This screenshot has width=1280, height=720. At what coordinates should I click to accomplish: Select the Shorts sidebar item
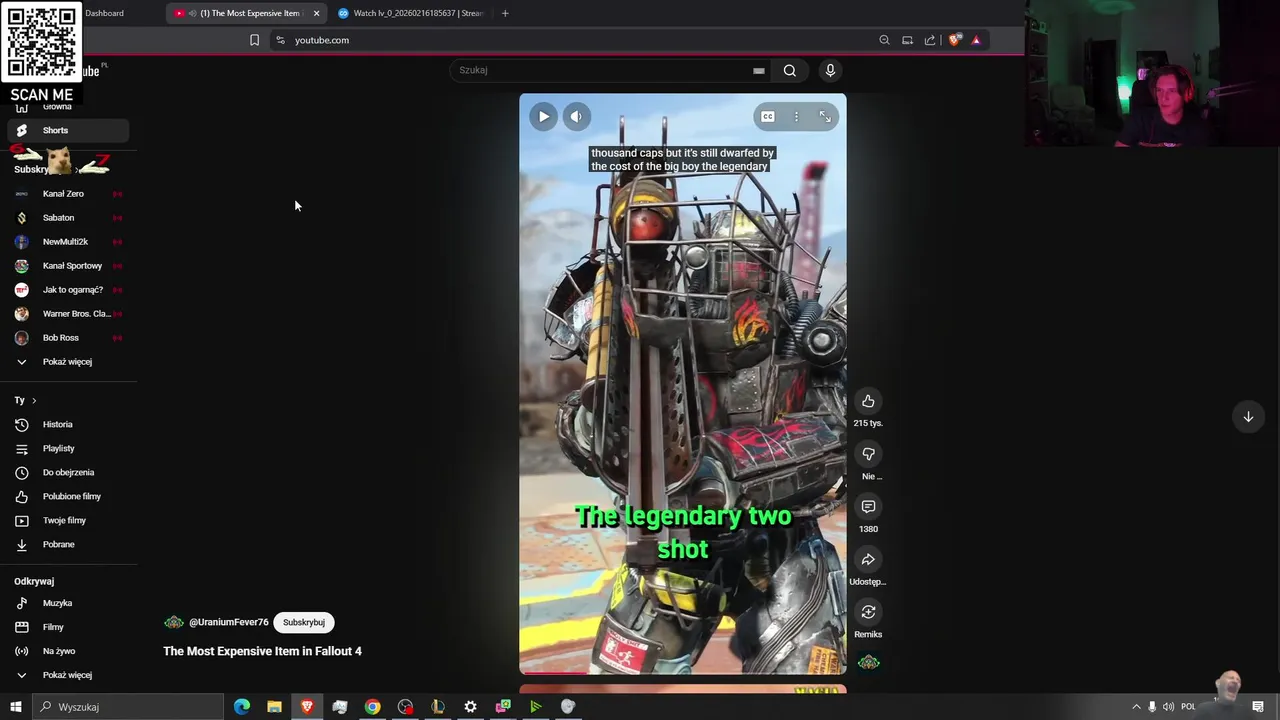click(x=68, y=130)
